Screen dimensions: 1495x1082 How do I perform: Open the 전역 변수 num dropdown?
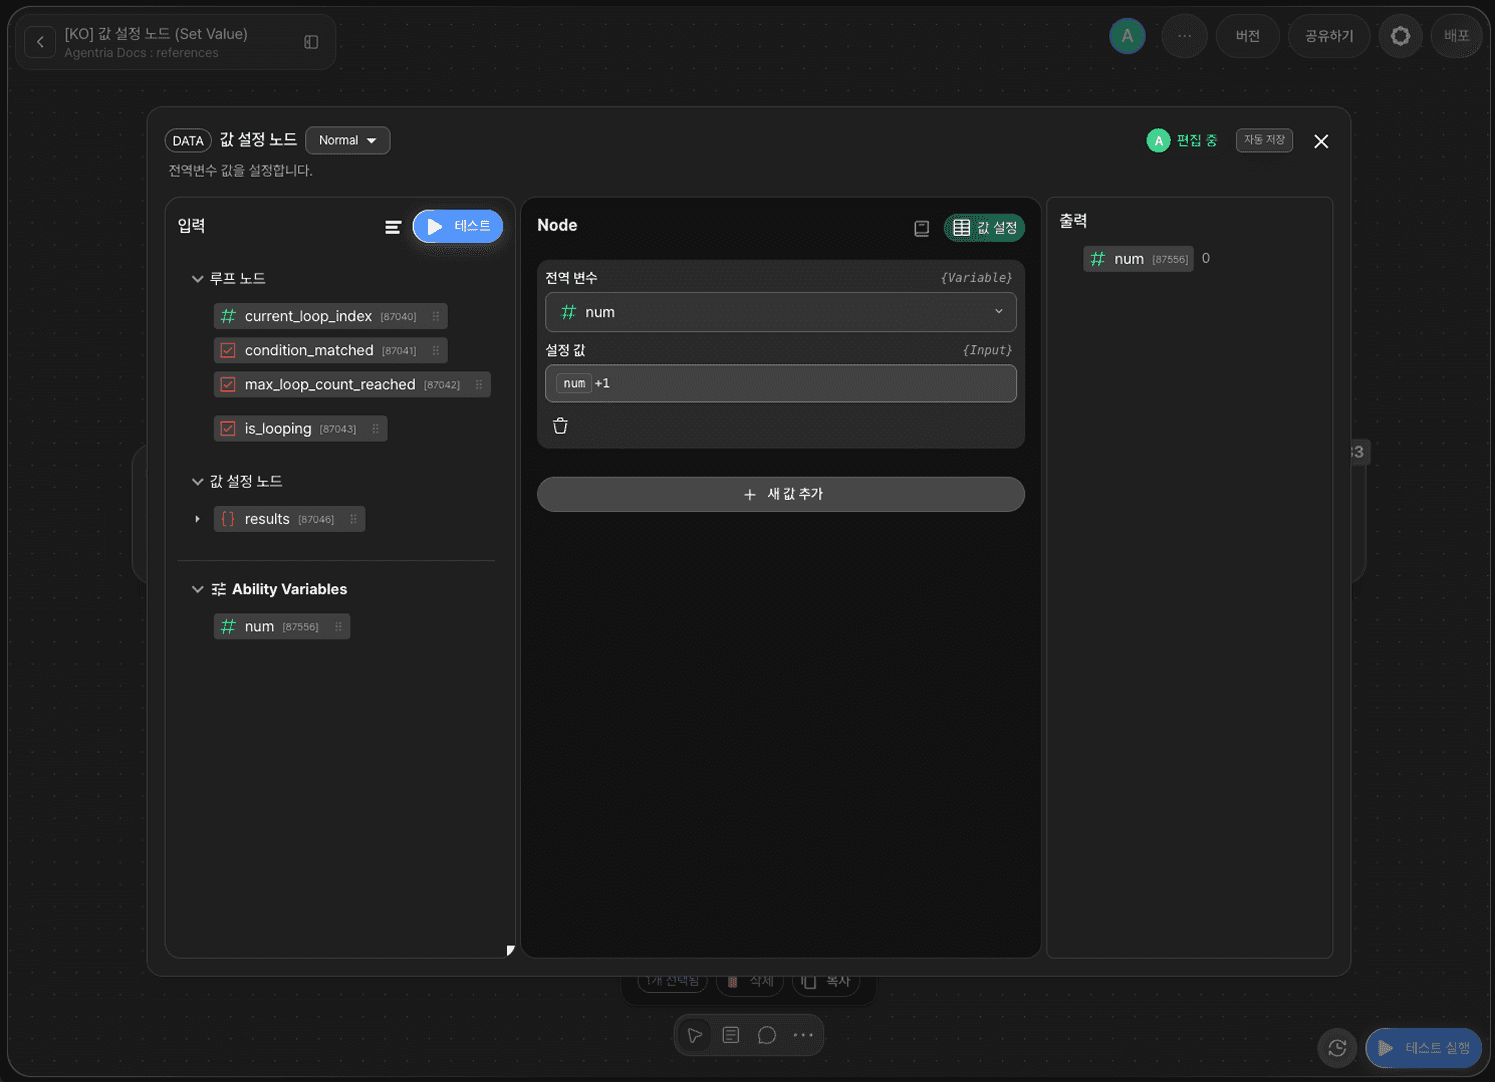click(781, 312)
